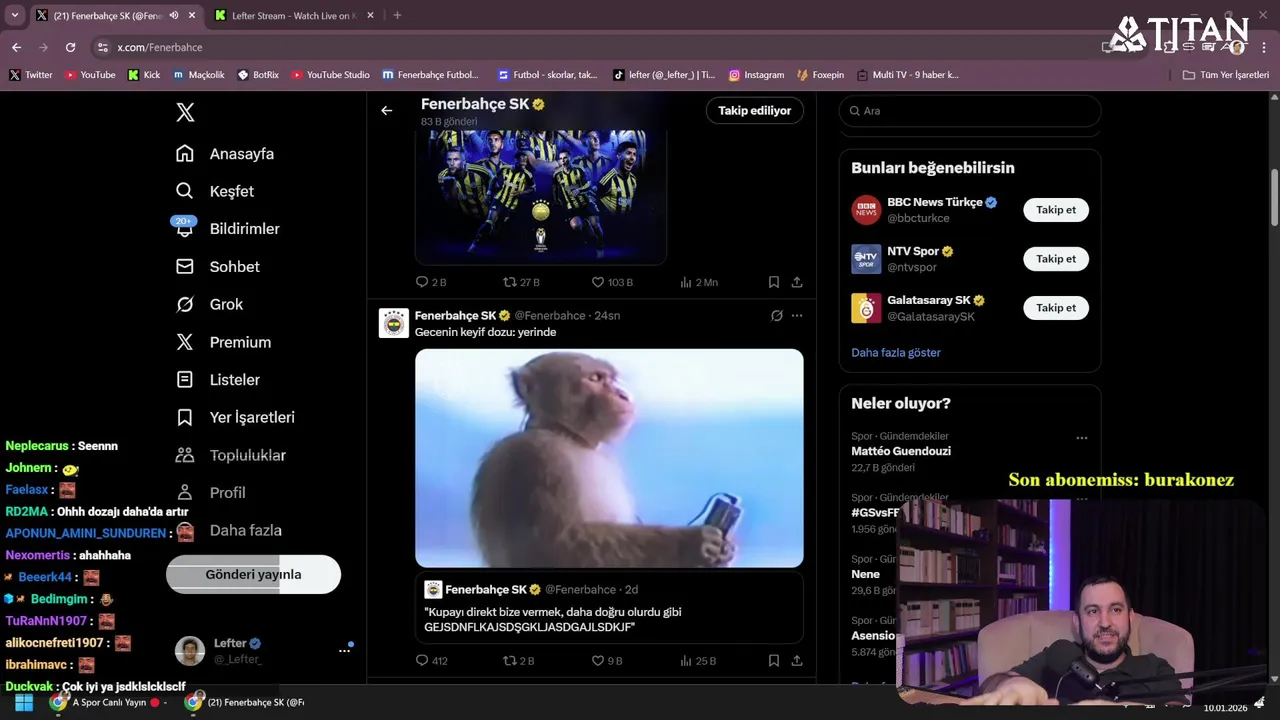Open the X logo home icon
The image size is (1280, 720).
click(x=185, y=112)
